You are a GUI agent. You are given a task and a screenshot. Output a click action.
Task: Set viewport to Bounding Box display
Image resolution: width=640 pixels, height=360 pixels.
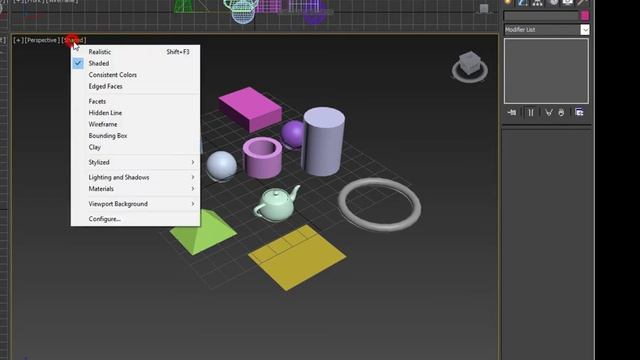click(x=135, y=136)
